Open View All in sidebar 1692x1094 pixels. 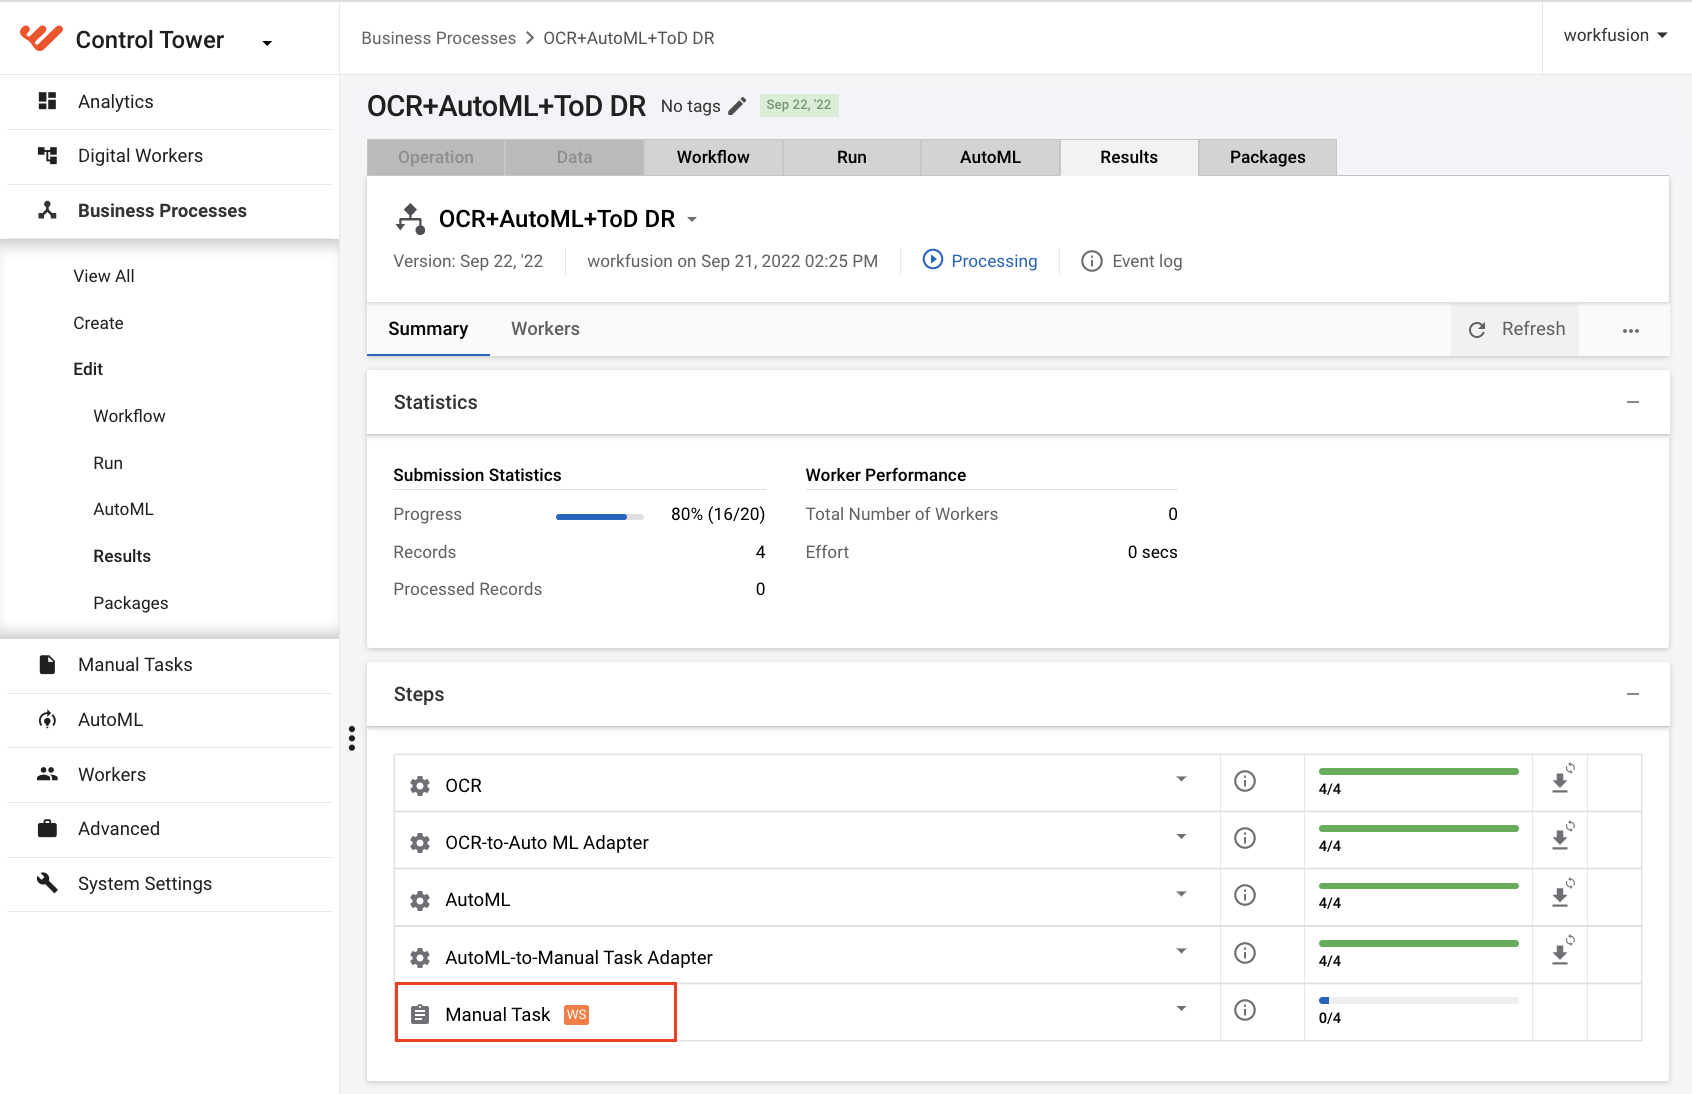pyautogui.click(x=104, y=276)
